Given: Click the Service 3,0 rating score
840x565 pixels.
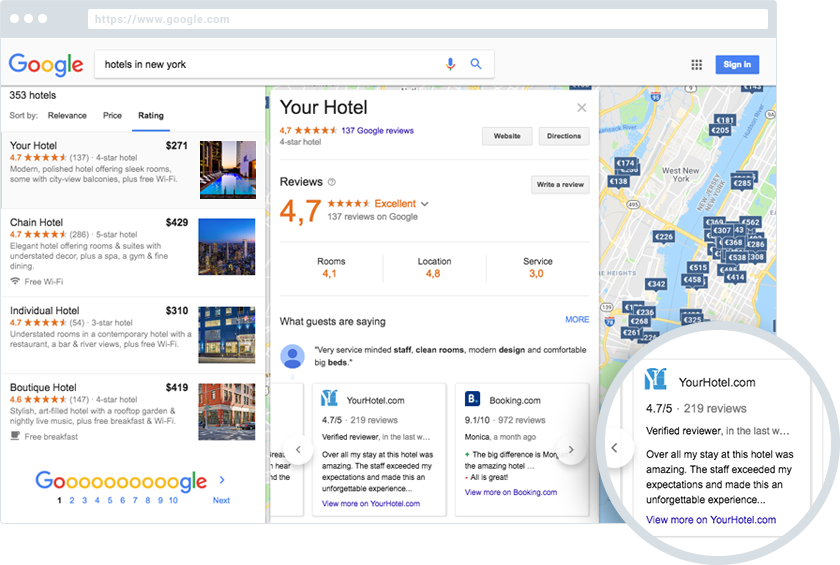Looking at the screenshot, I should click(536, 274).
